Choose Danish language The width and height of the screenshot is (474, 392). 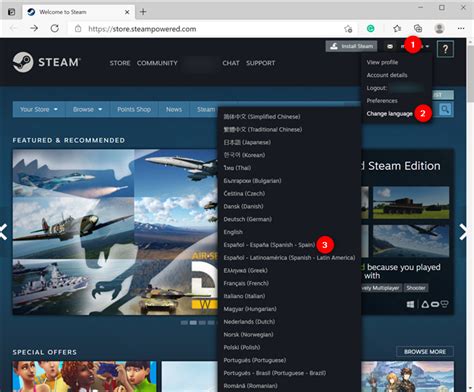coord(243,206)
